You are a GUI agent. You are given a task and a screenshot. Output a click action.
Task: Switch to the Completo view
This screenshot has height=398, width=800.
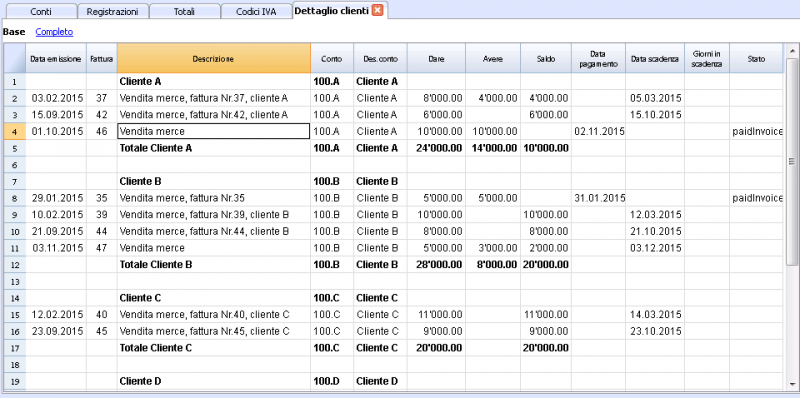54,32
